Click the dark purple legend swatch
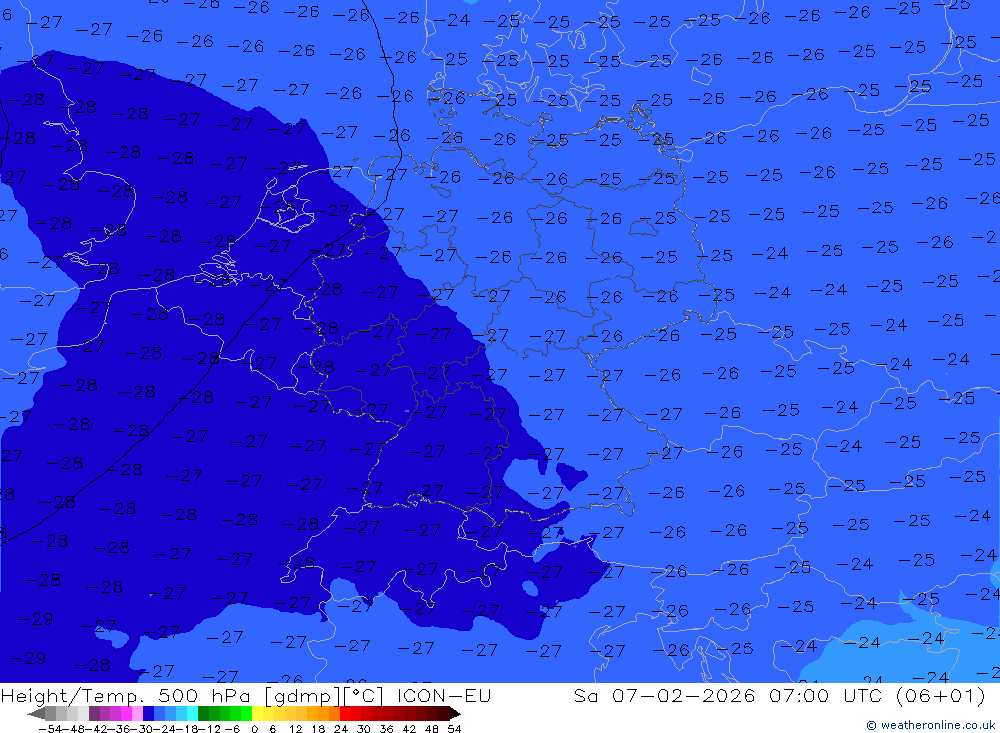The image size is (1000, 733). (x=94, y=713)
